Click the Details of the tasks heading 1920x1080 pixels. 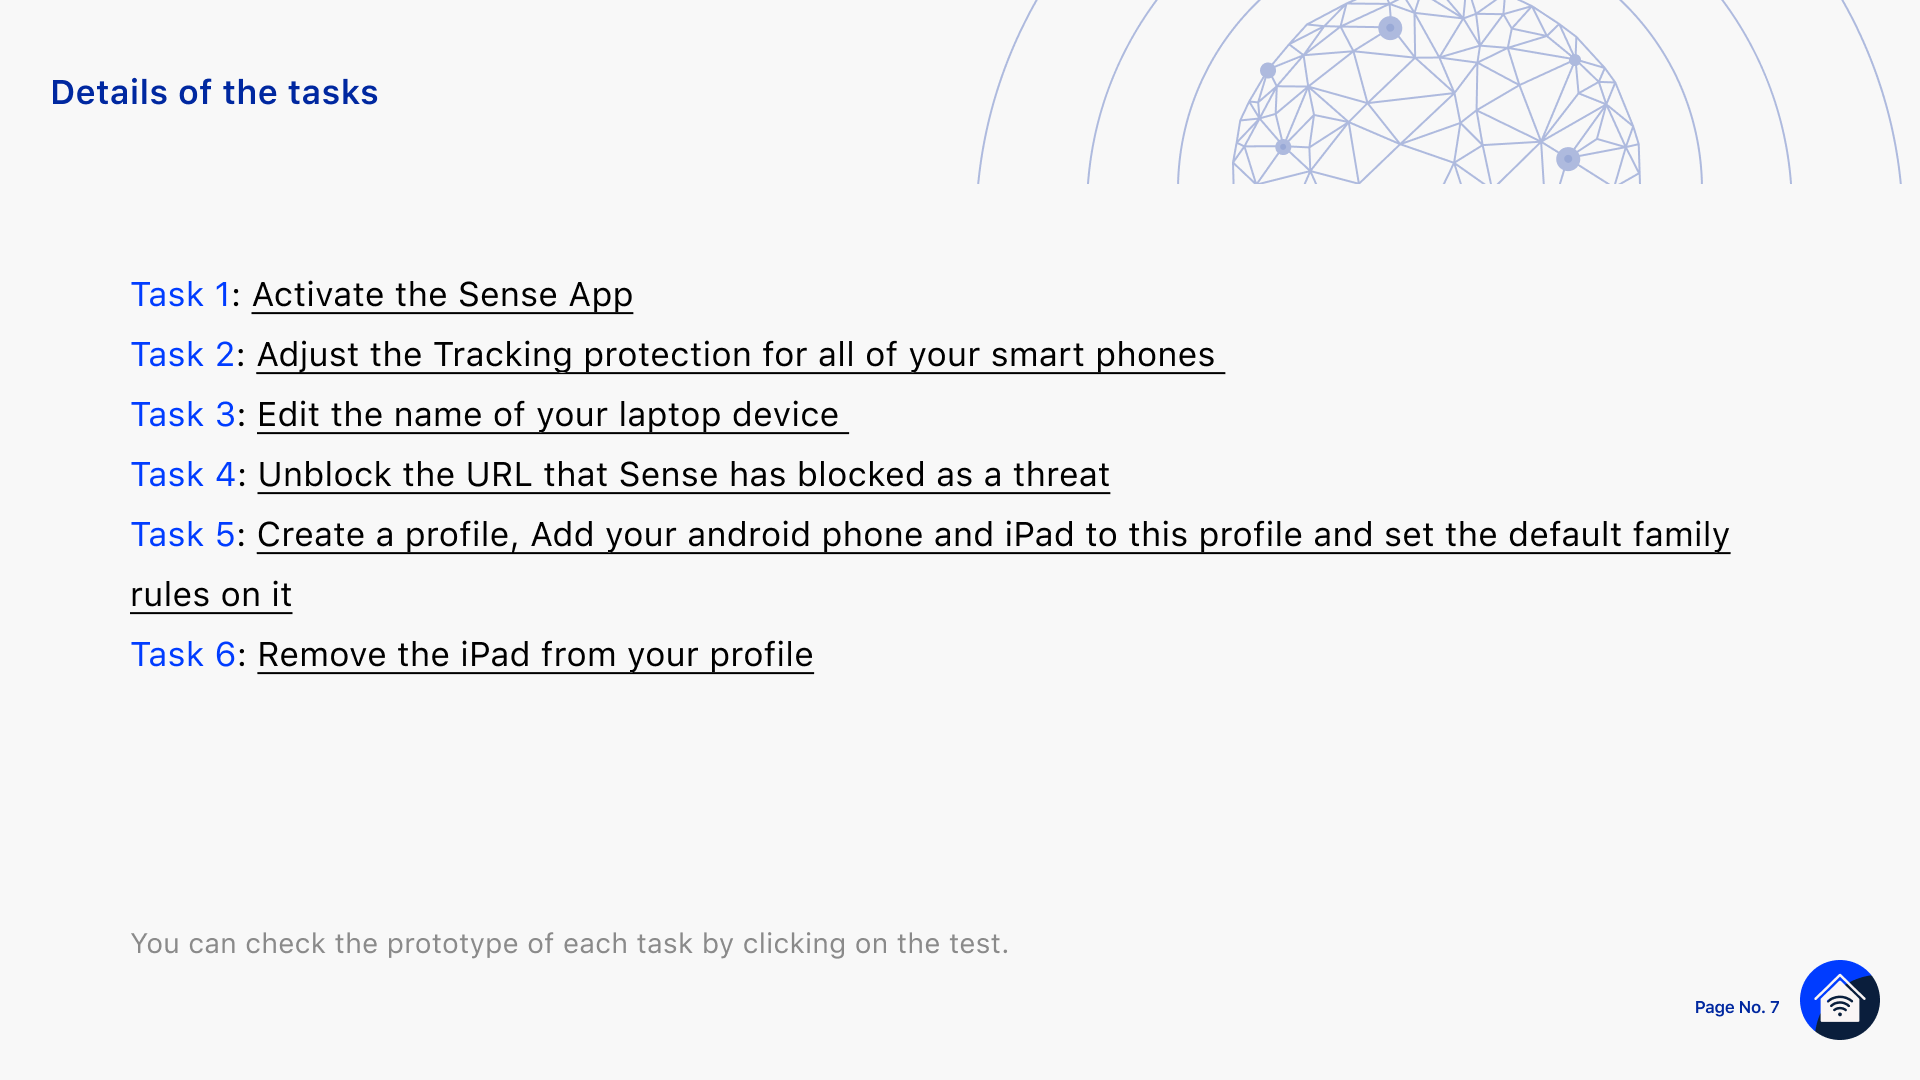[214, 92]
